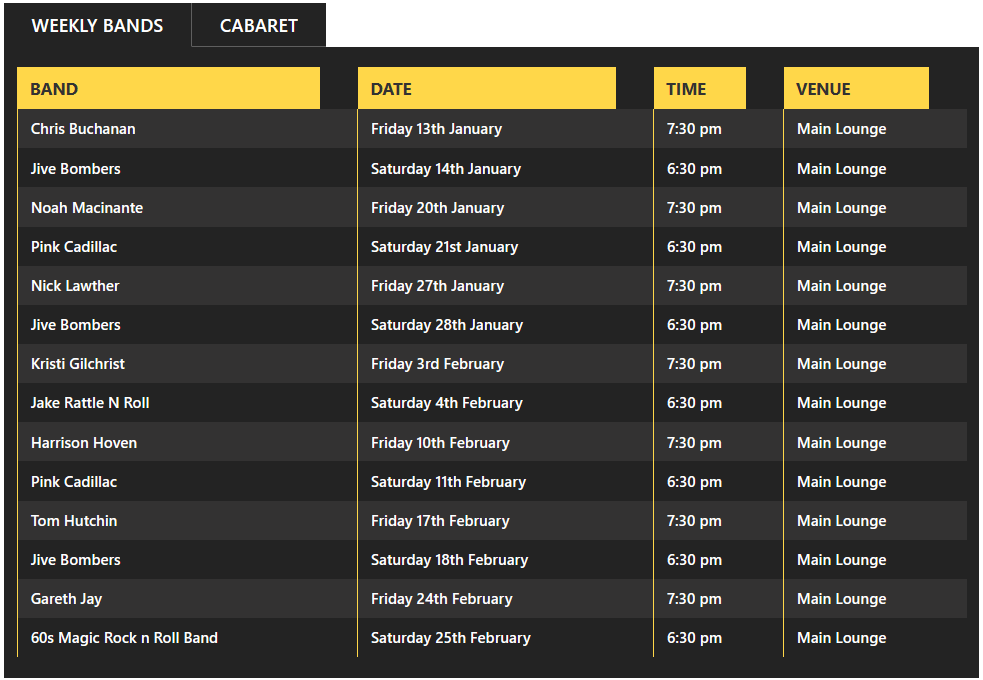
Task: Click on Harrison Hoven band name
Action: pyautogui.click(x=84, y=443)
